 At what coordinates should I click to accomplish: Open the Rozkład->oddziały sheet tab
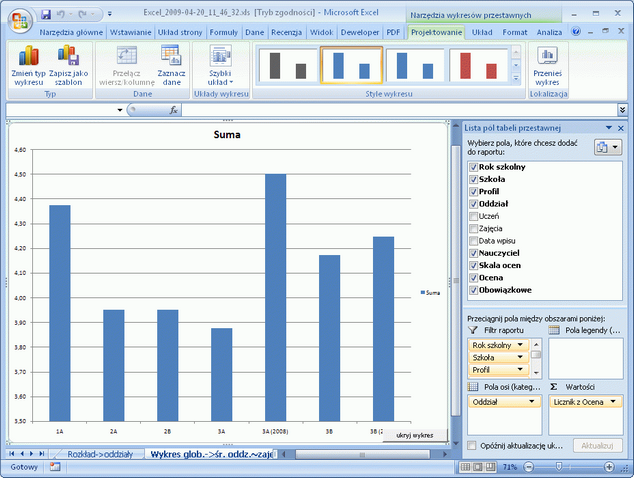coord(100,454)
